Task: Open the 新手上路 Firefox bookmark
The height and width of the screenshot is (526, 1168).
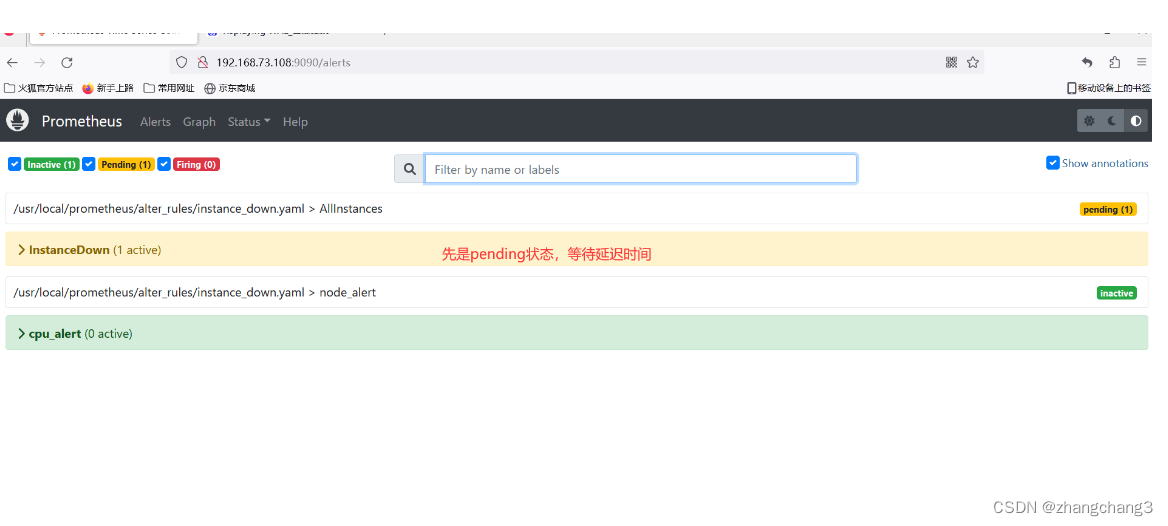Action: [x=108, y=88]
